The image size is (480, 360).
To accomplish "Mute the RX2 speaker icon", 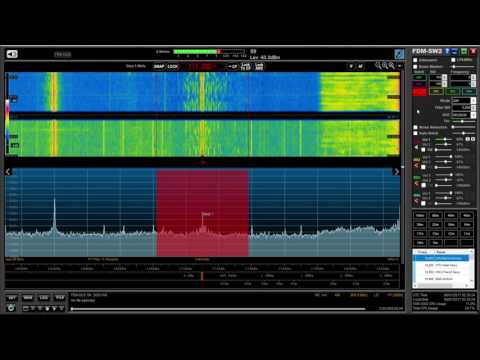I will coord(416,165).
